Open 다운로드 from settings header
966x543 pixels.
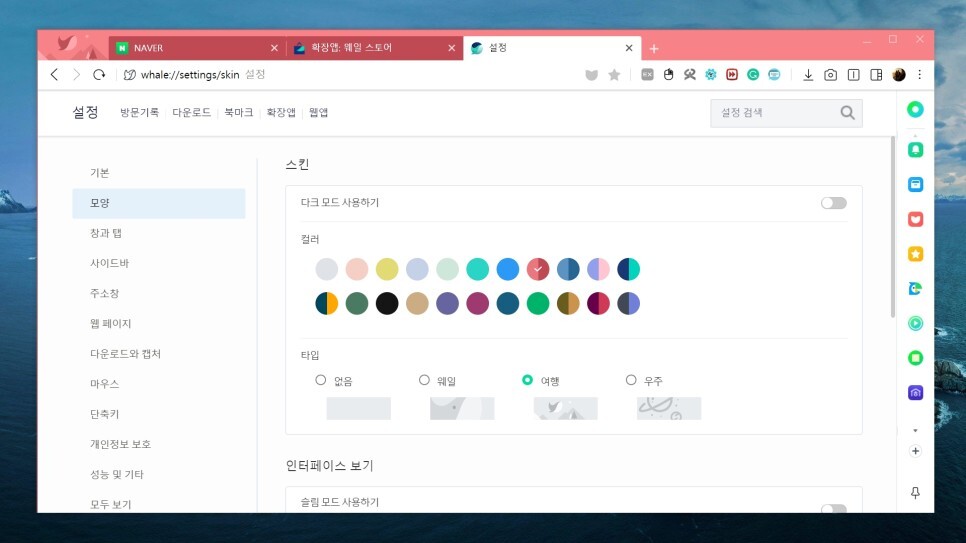[192, 112]
